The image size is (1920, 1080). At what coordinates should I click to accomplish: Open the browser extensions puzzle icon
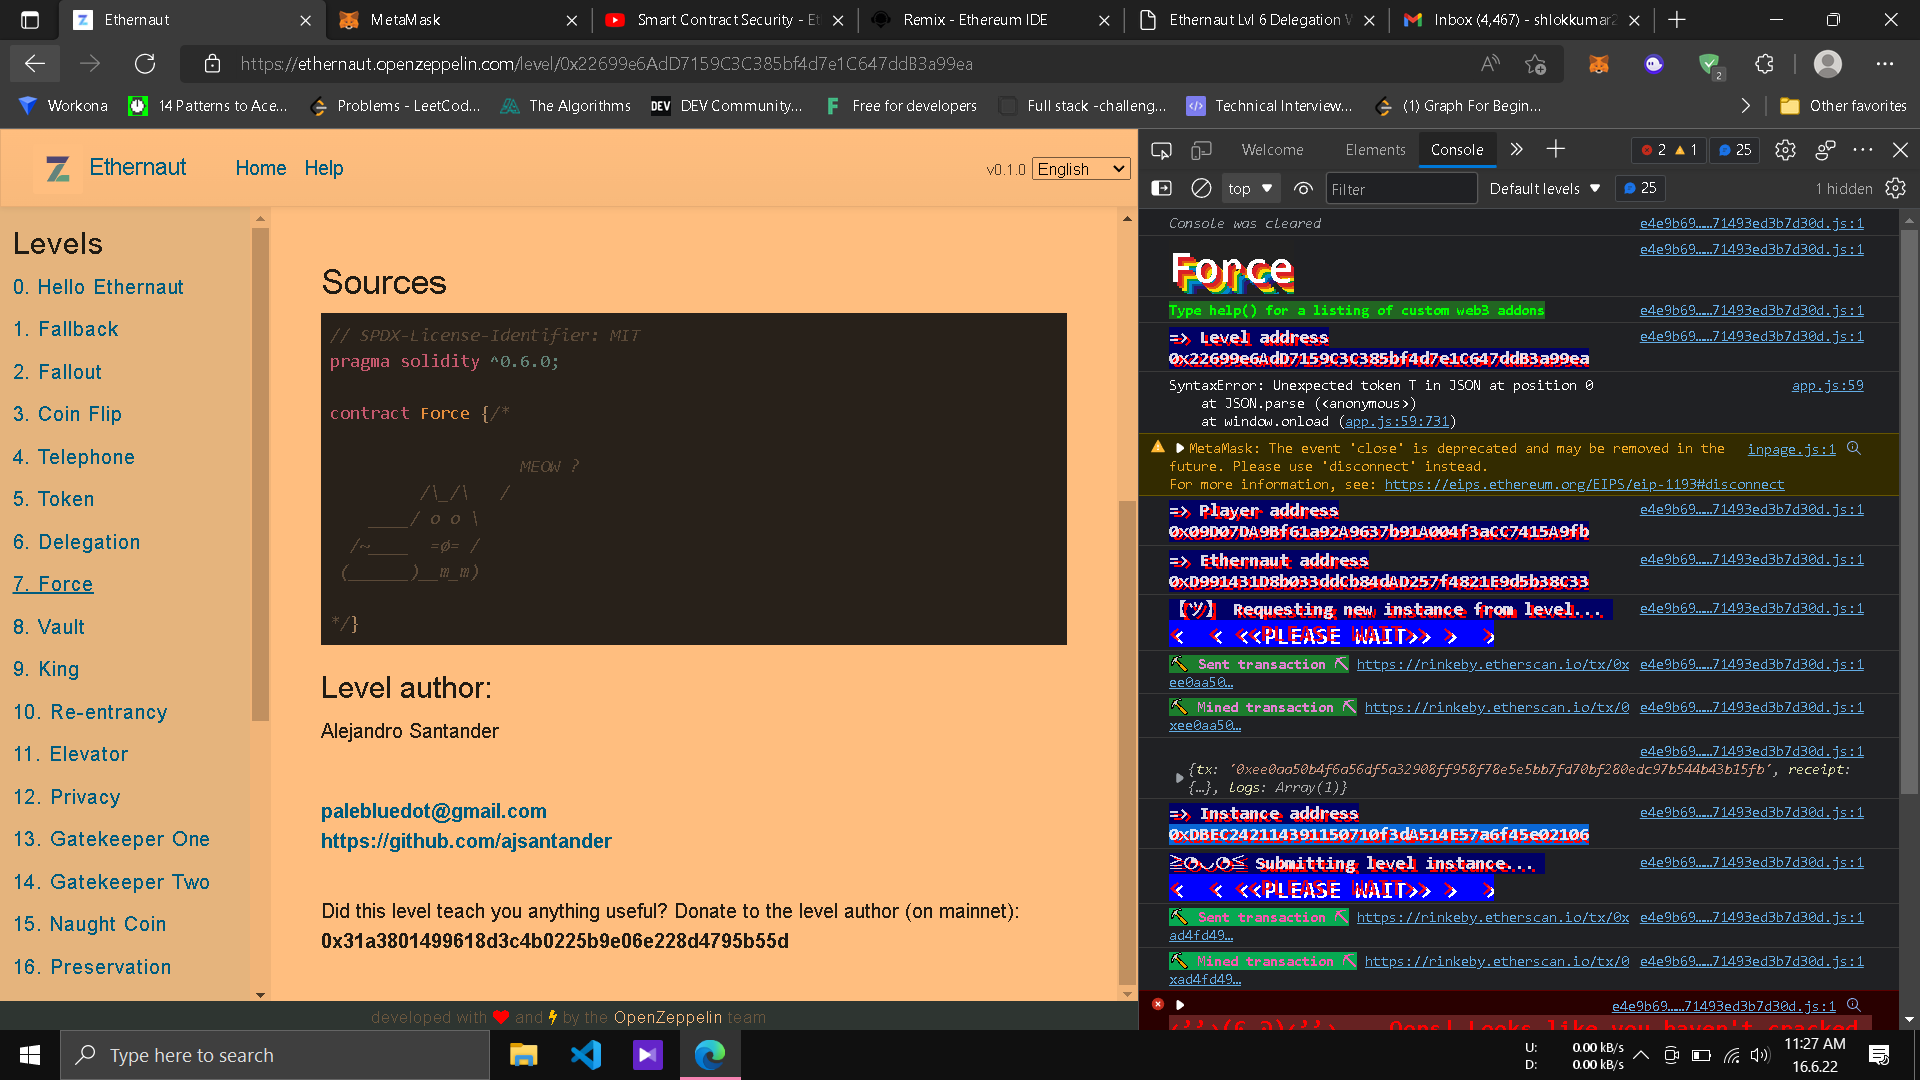tap(1764, 64)
